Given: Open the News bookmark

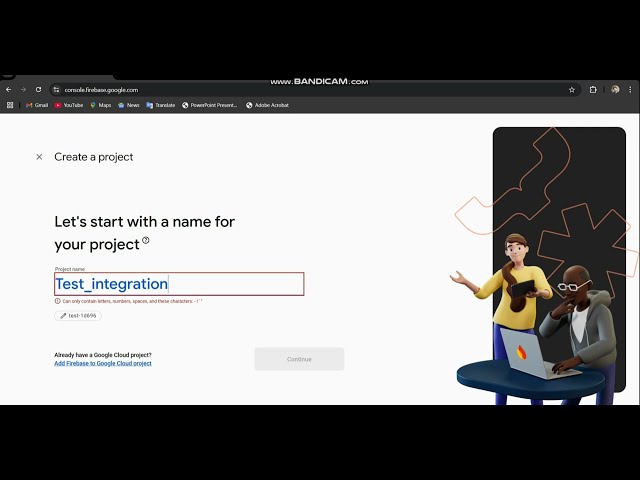Looking at the screenshot, I should tap(129, 105).
